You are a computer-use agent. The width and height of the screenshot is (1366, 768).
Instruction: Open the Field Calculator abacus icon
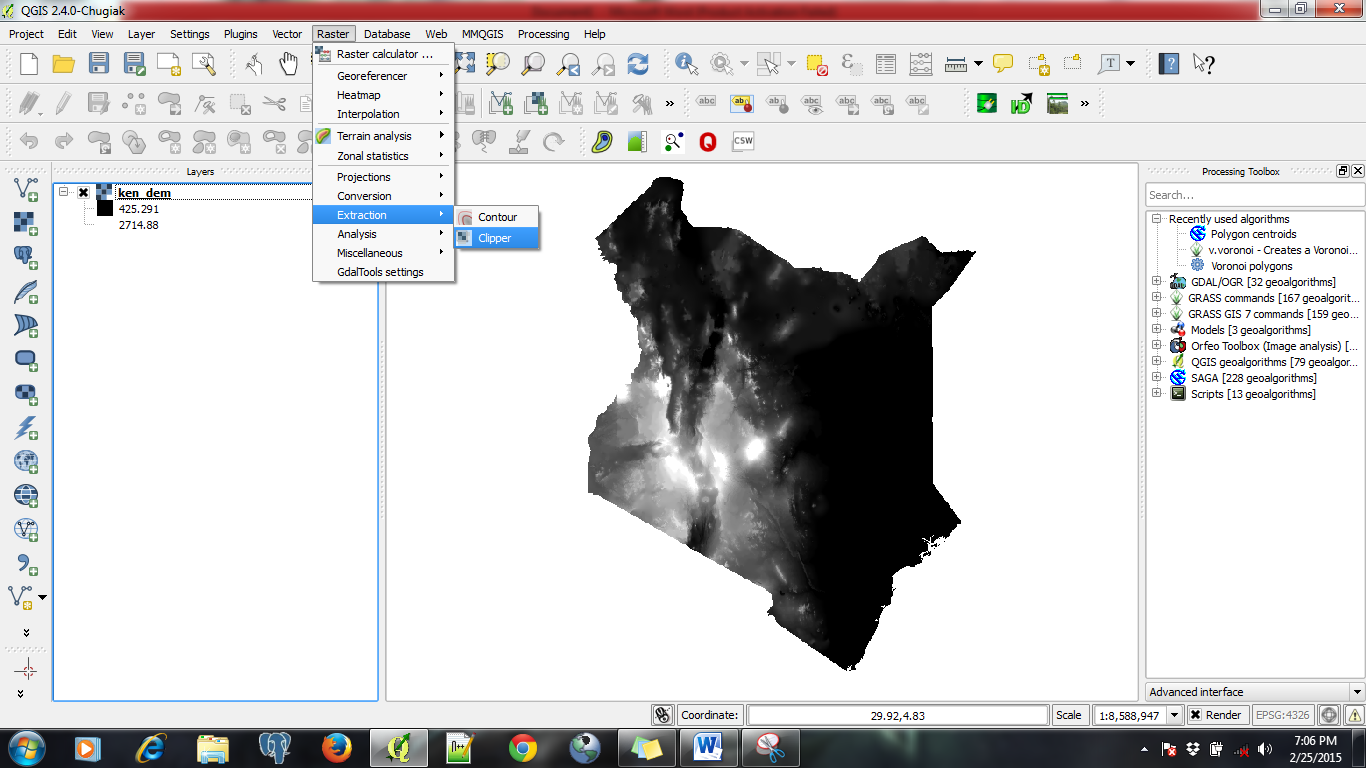pos(921,64)
